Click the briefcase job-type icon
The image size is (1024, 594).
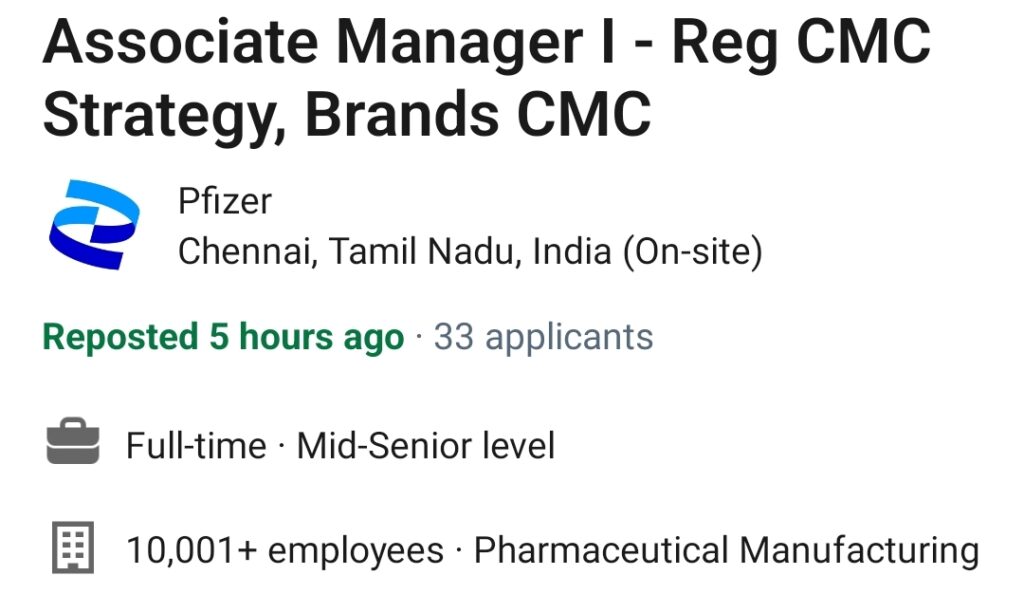pyautogui.click(x=73, y=441)
